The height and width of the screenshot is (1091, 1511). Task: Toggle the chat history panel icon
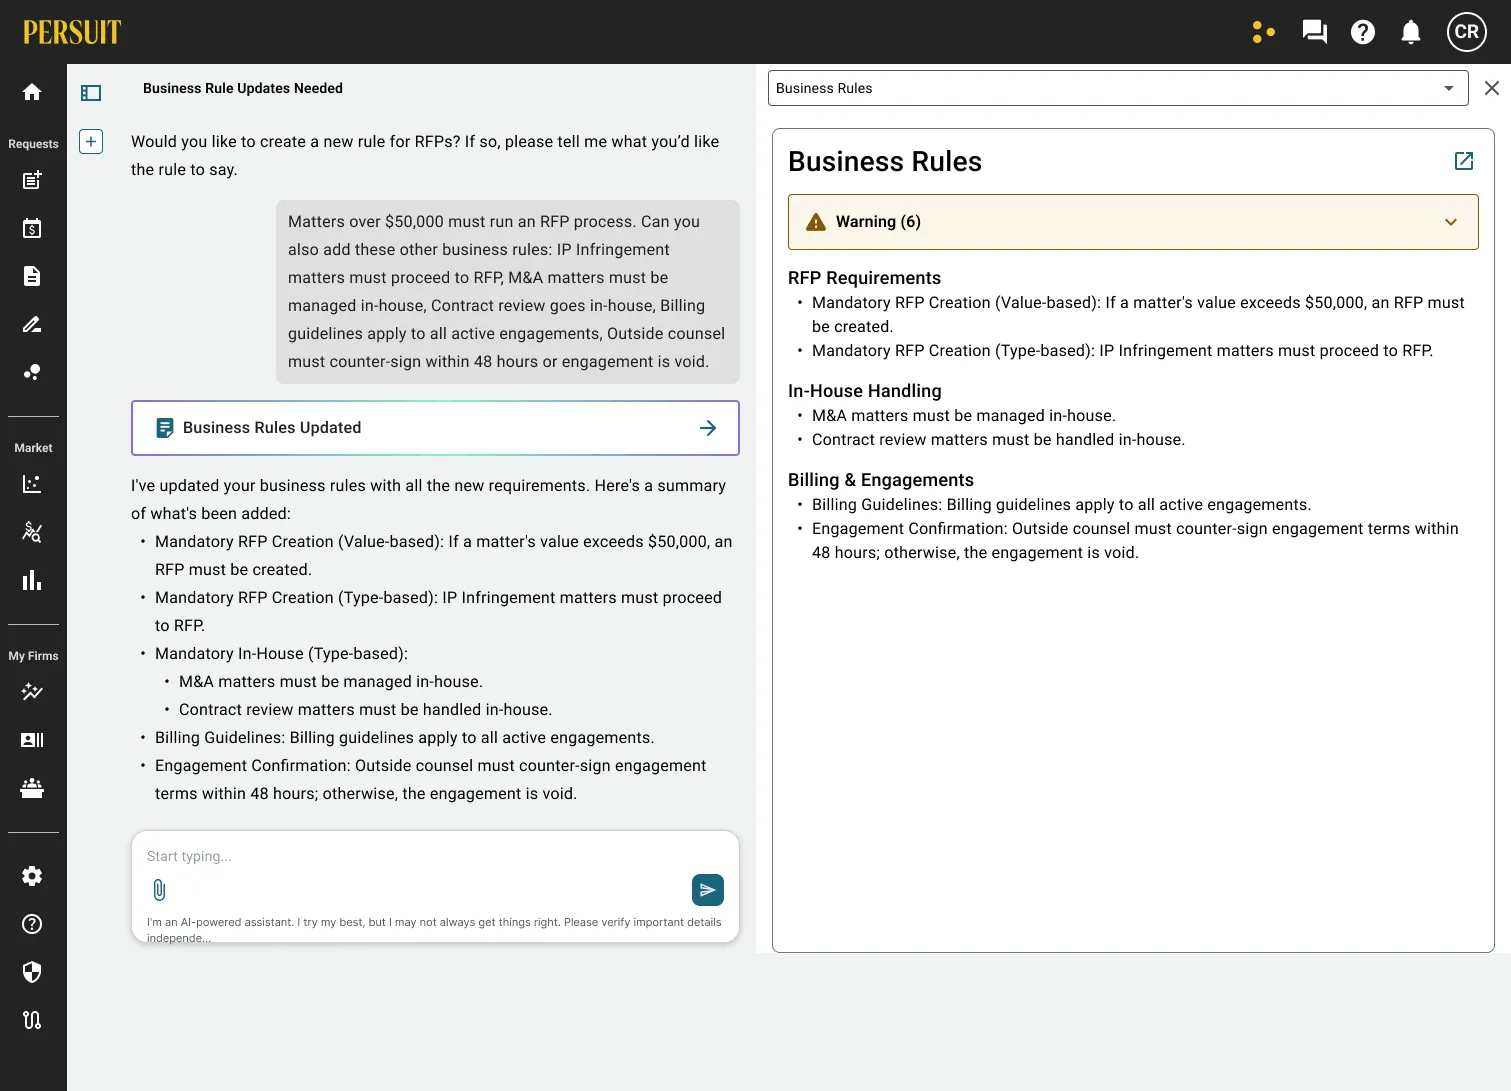click(x=91, y=93)
